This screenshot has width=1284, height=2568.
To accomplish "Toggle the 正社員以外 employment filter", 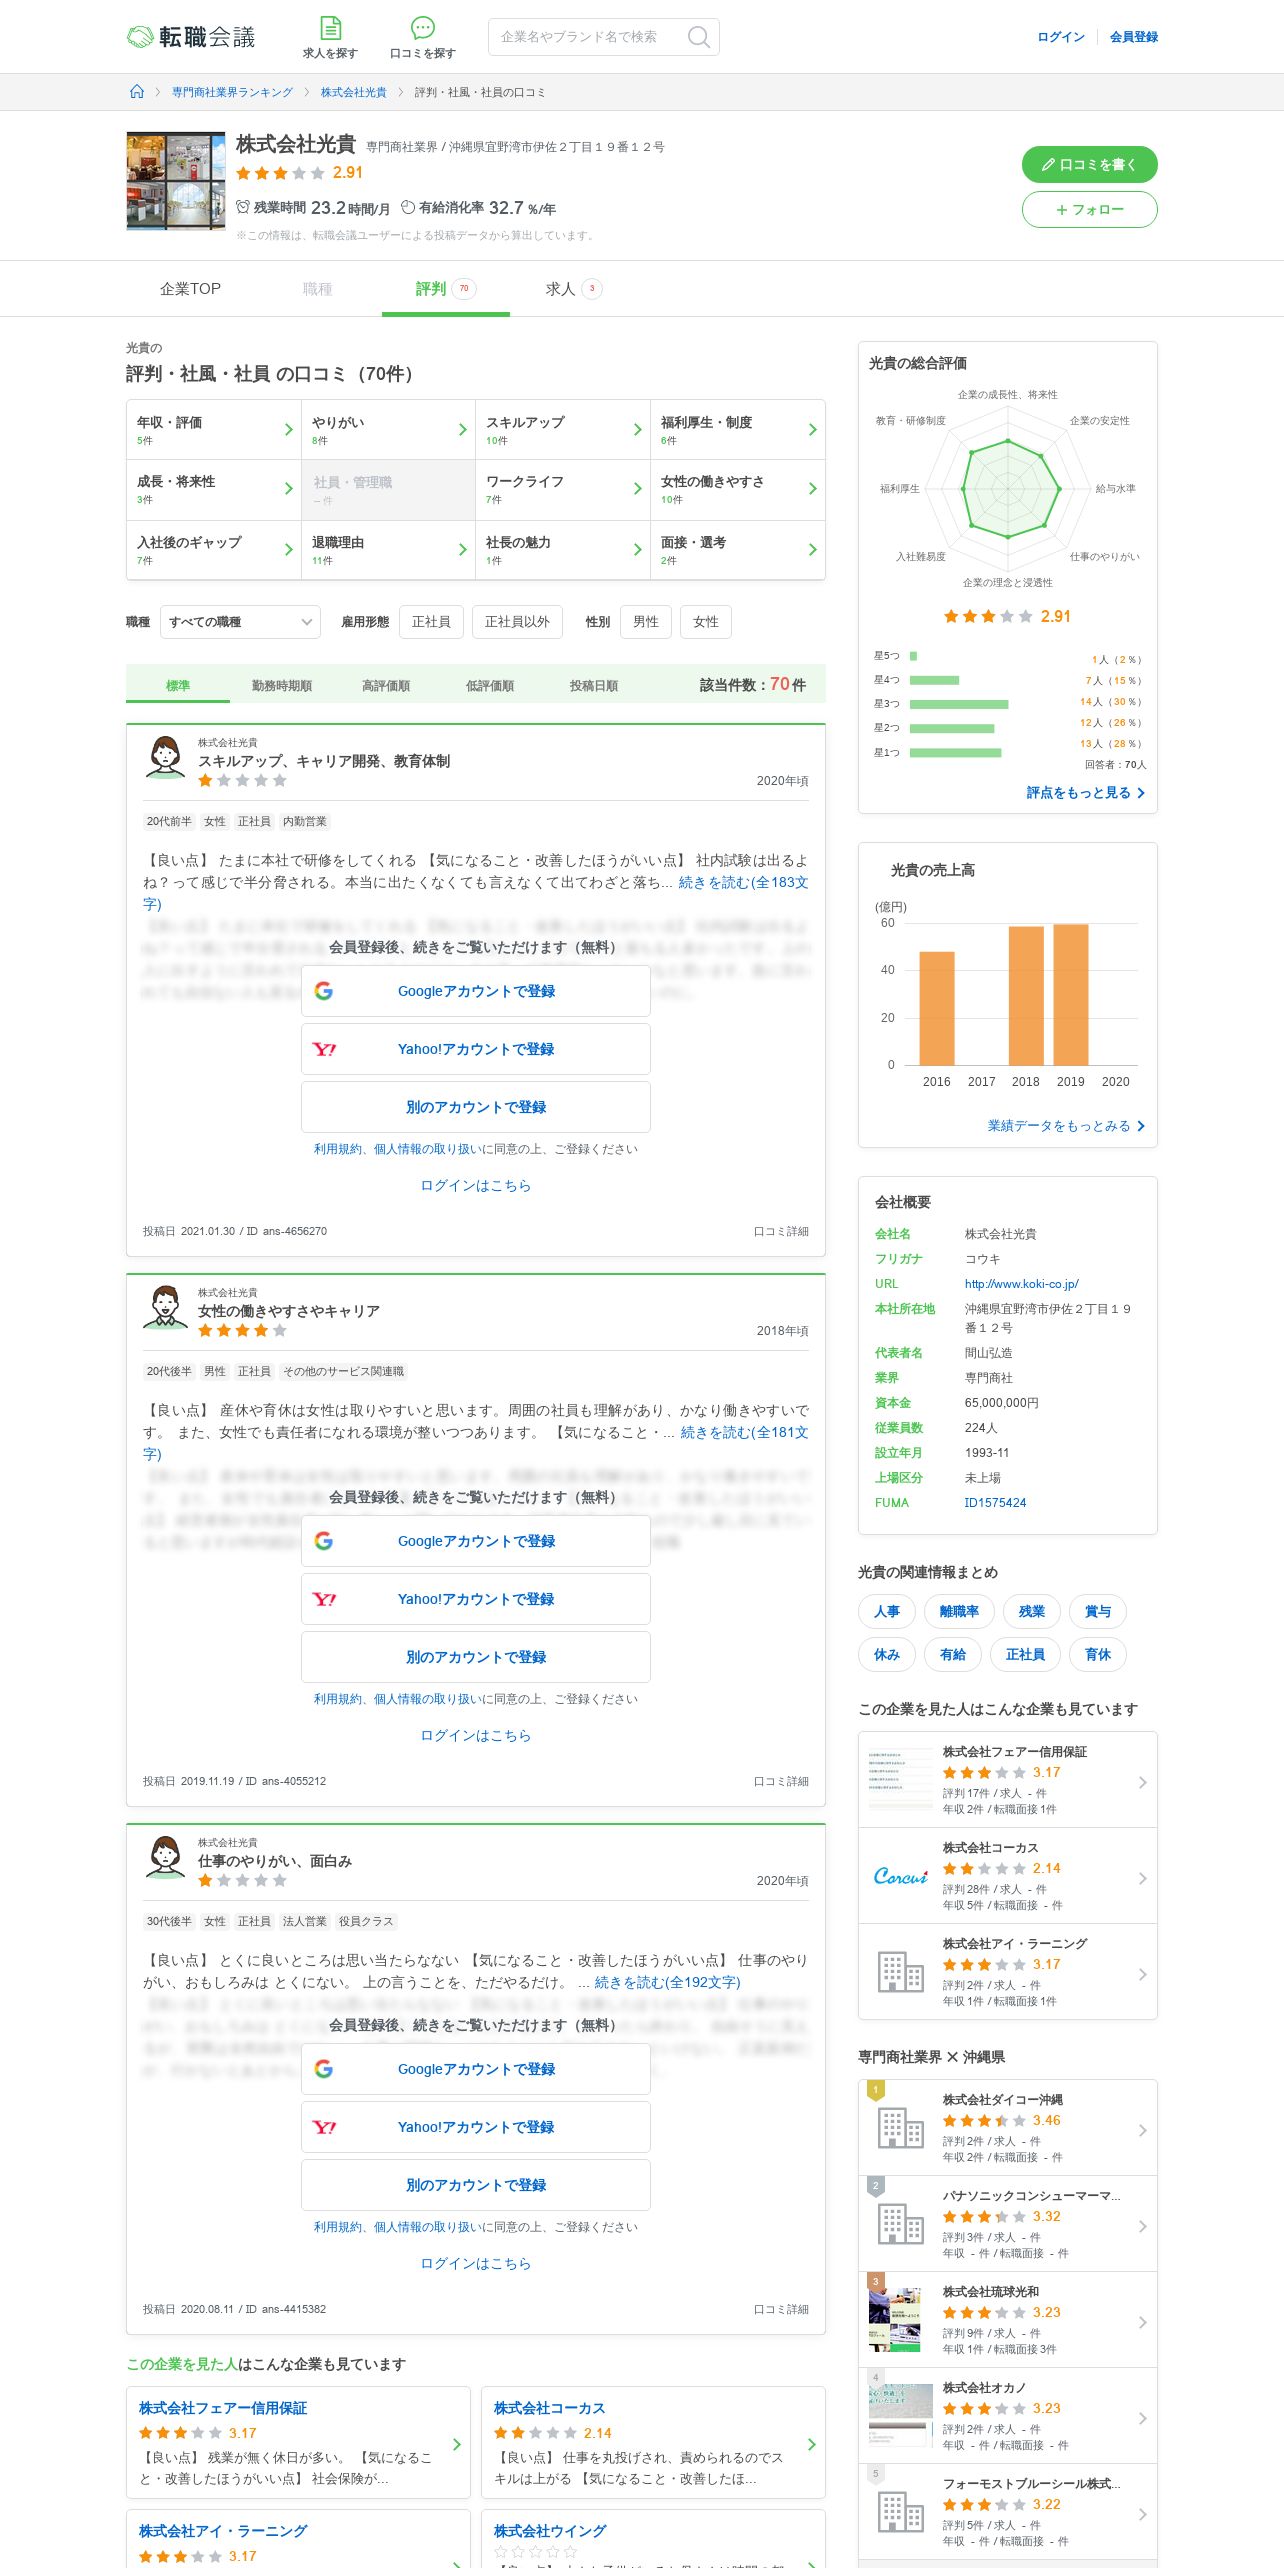I will 517,622.
